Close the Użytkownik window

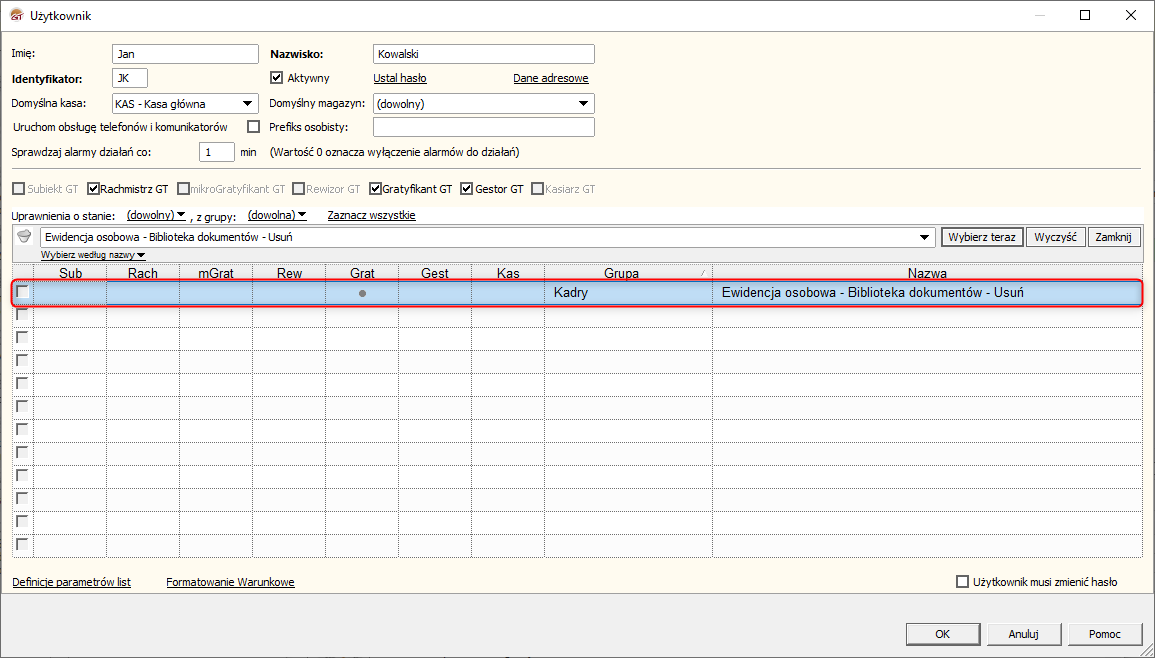pyautogui.click(x=1131, y=15)
